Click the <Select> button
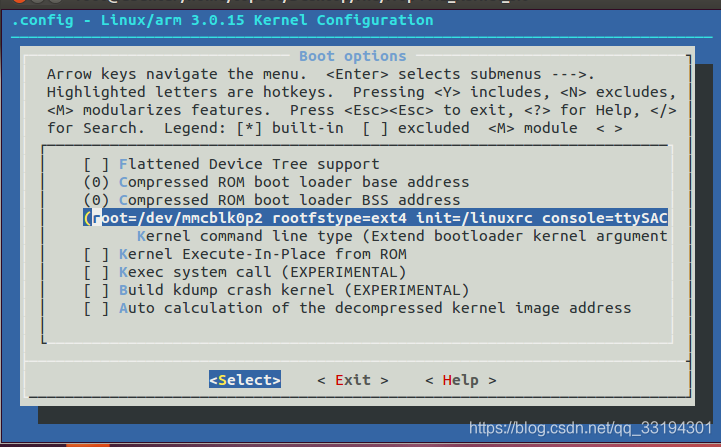 pyautogui.click(x=245, y=380)
